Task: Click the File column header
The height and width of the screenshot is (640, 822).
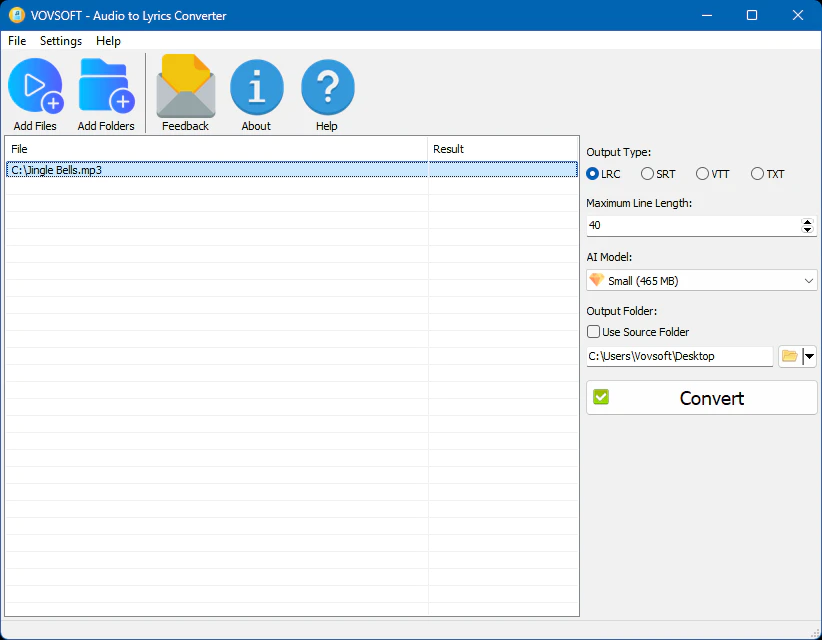Action: [x=216, y=149]
